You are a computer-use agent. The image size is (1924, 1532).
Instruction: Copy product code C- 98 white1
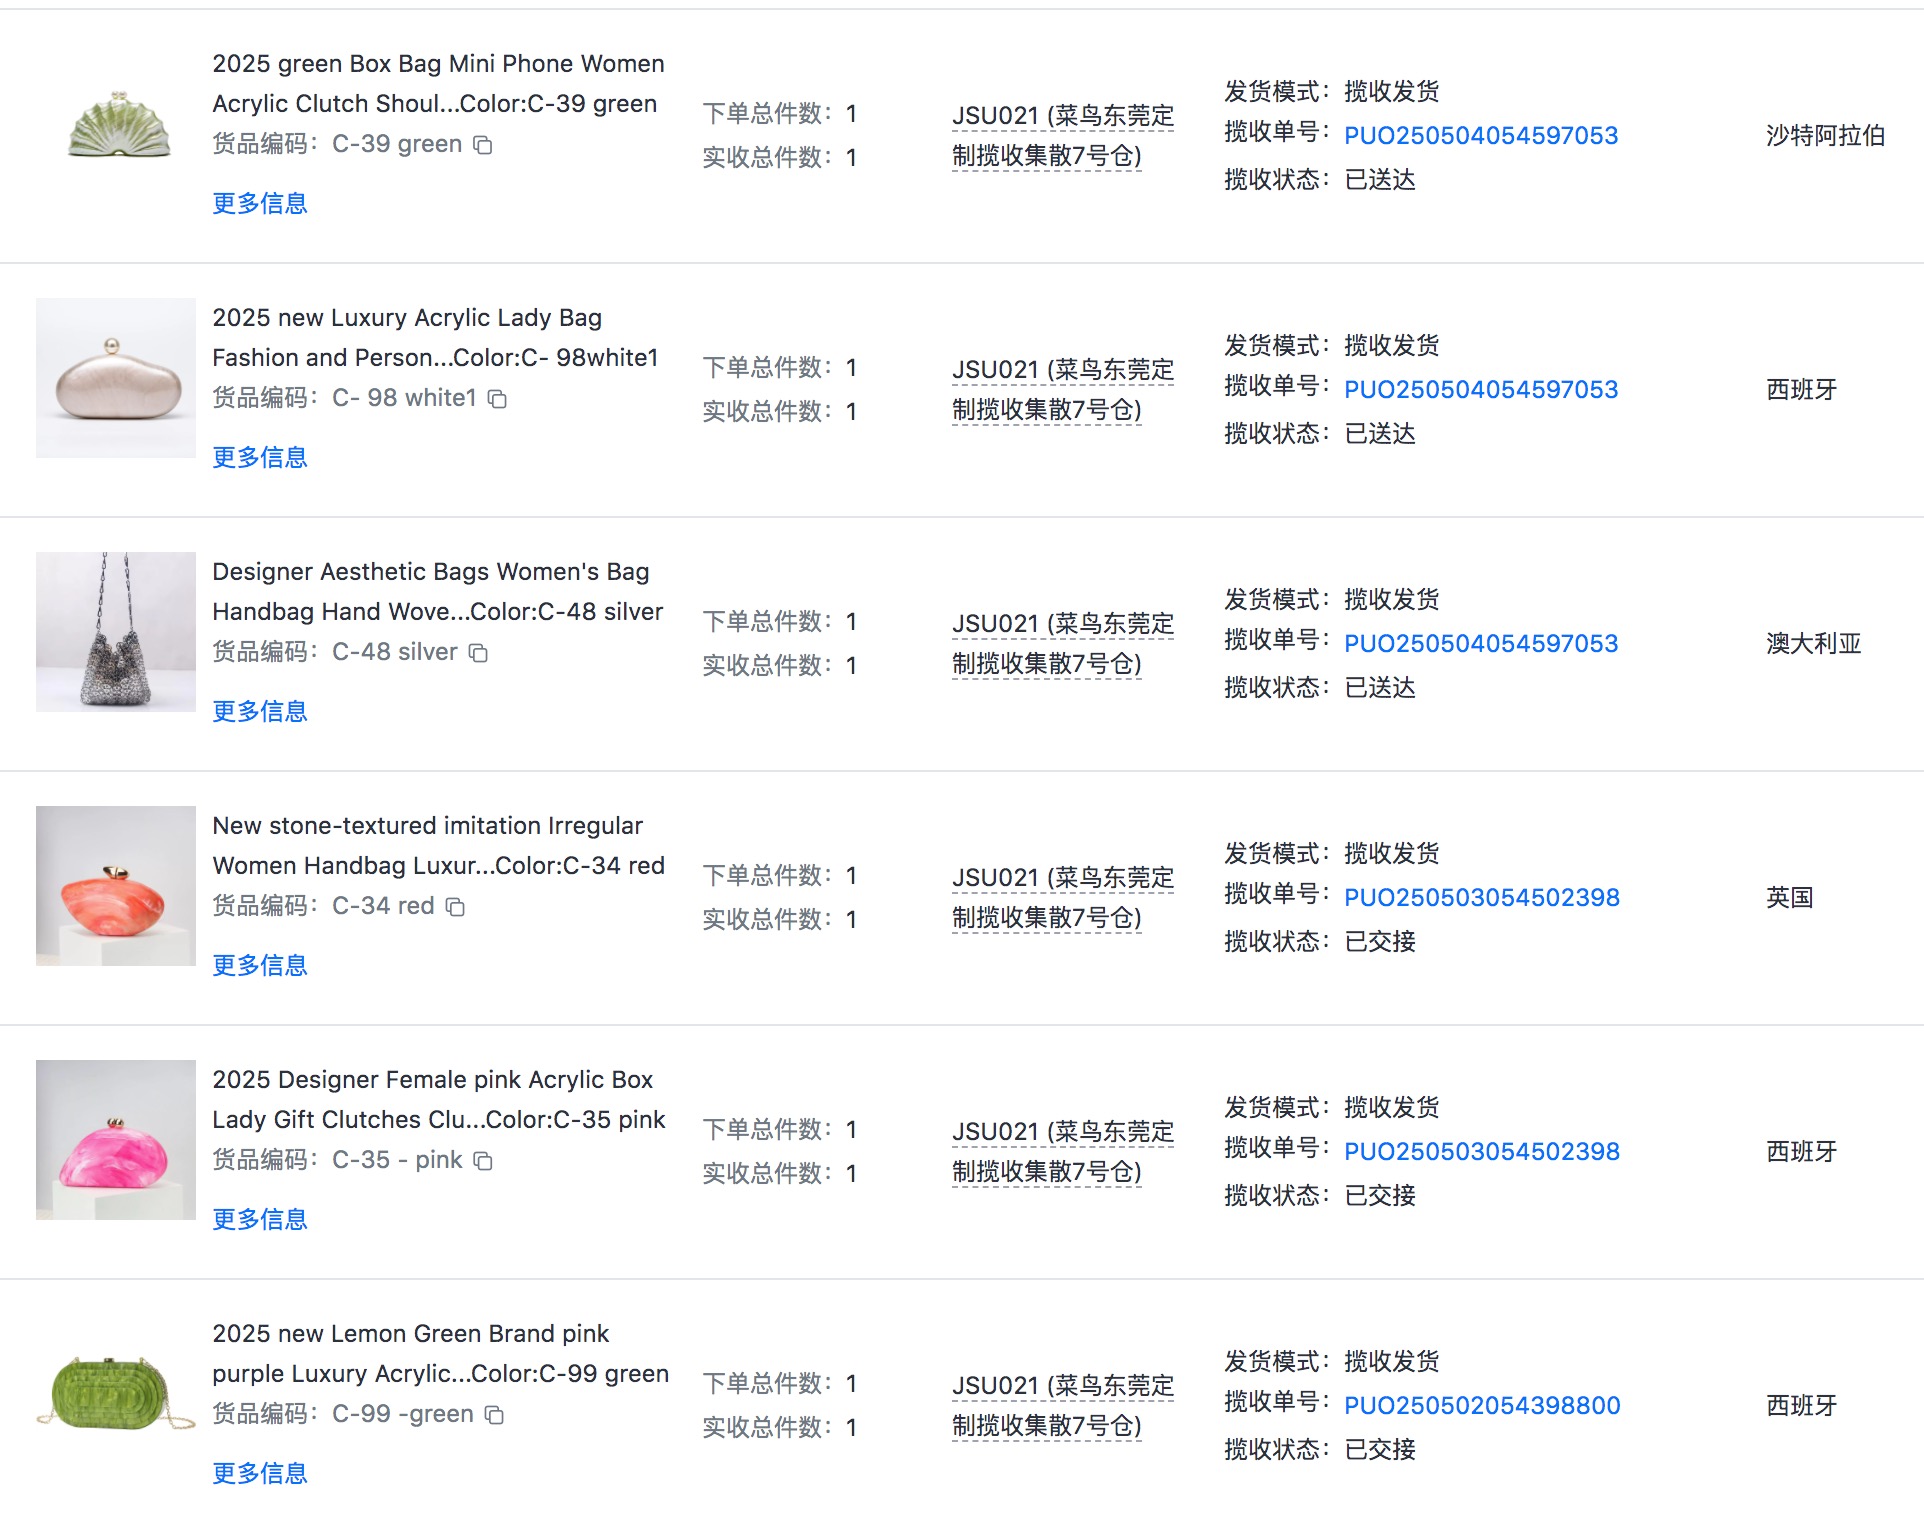coord(497,399)
